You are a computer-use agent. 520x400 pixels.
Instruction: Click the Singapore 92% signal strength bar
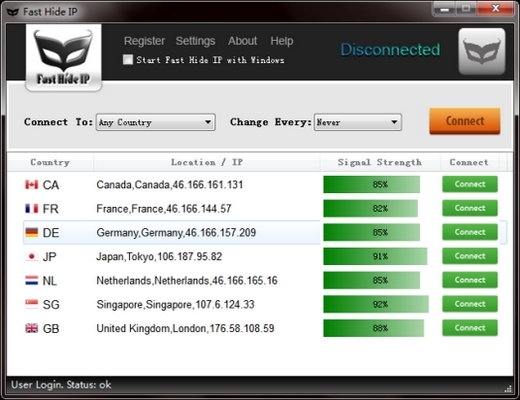tap(376, 304)
